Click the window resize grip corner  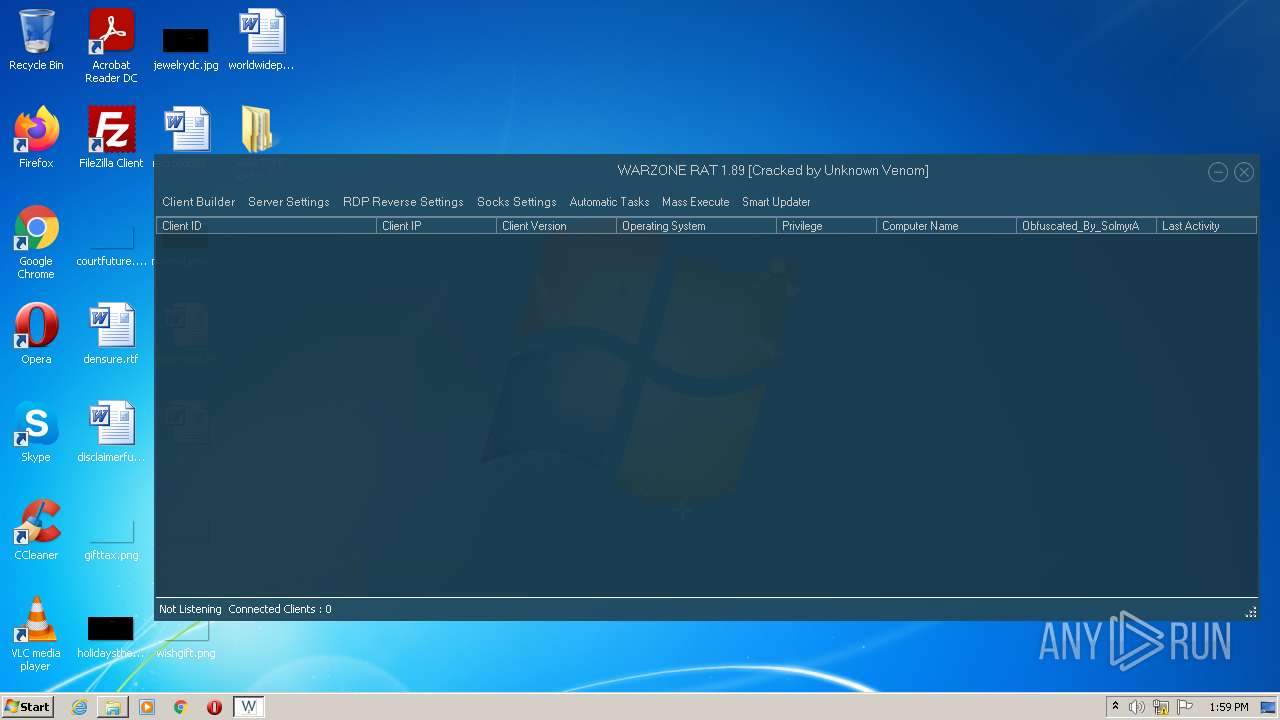(1250, 612)
